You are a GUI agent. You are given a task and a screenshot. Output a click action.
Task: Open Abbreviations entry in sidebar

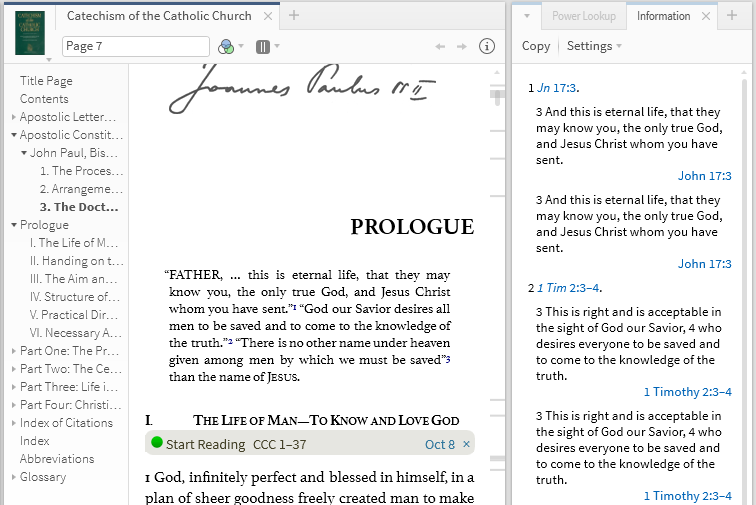click(57, 459)
